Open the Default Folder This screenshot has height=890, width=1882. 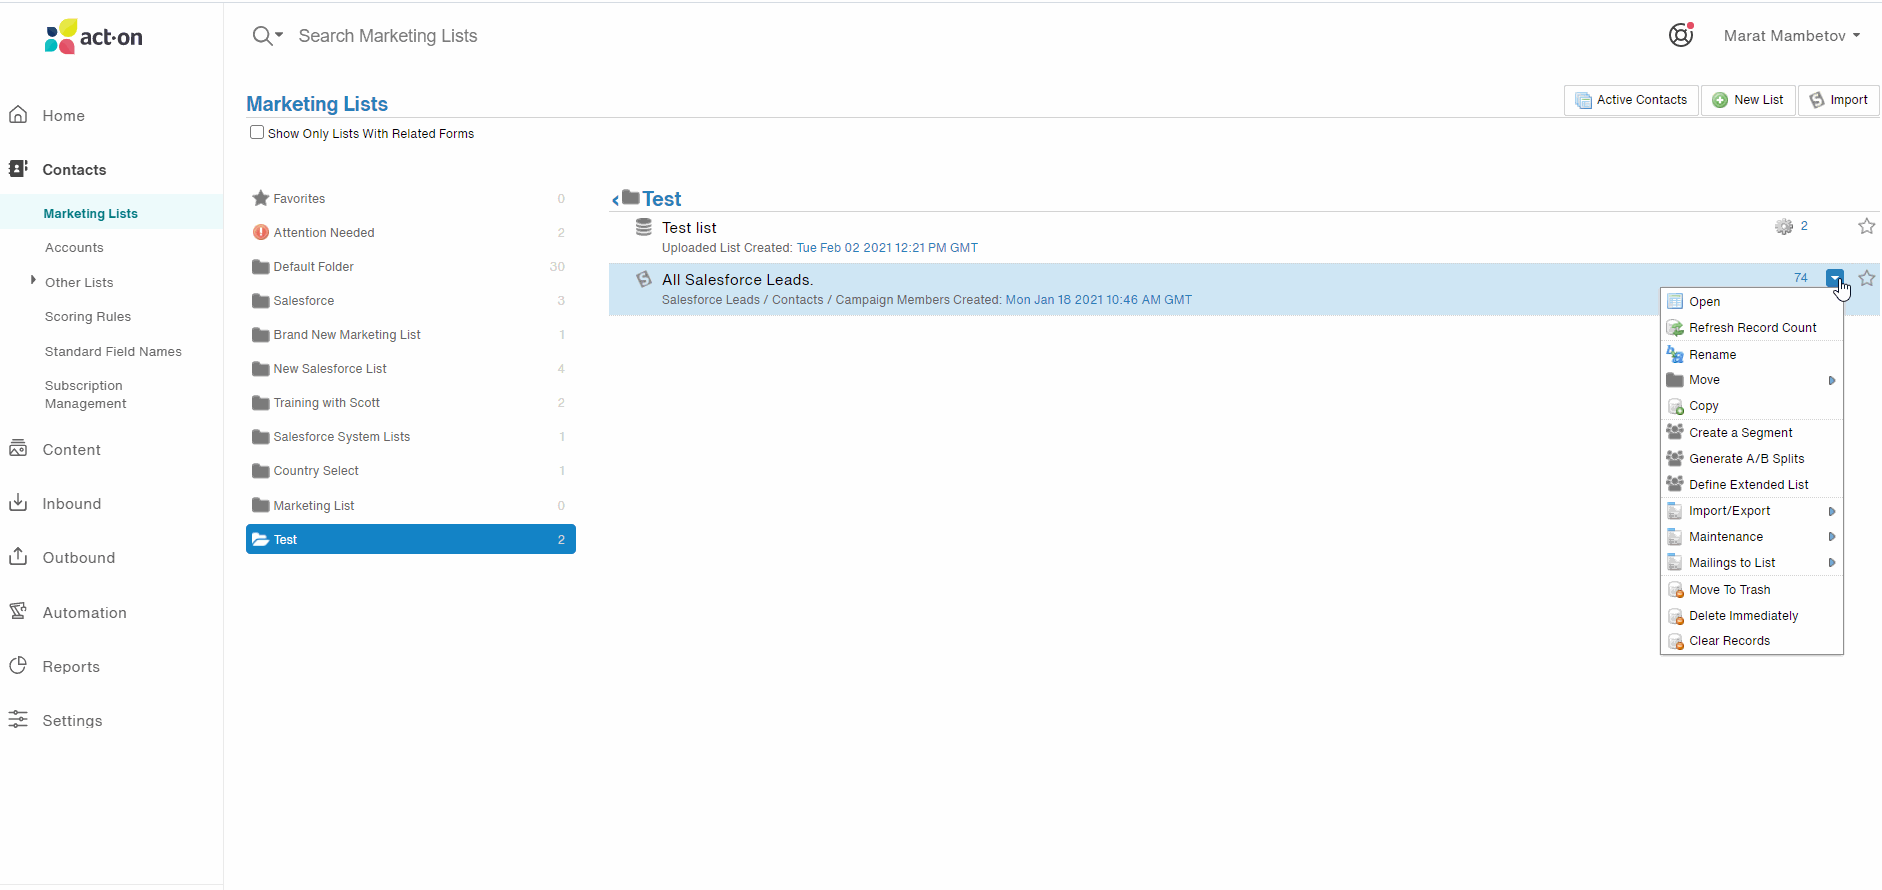(x=410, y=267)
